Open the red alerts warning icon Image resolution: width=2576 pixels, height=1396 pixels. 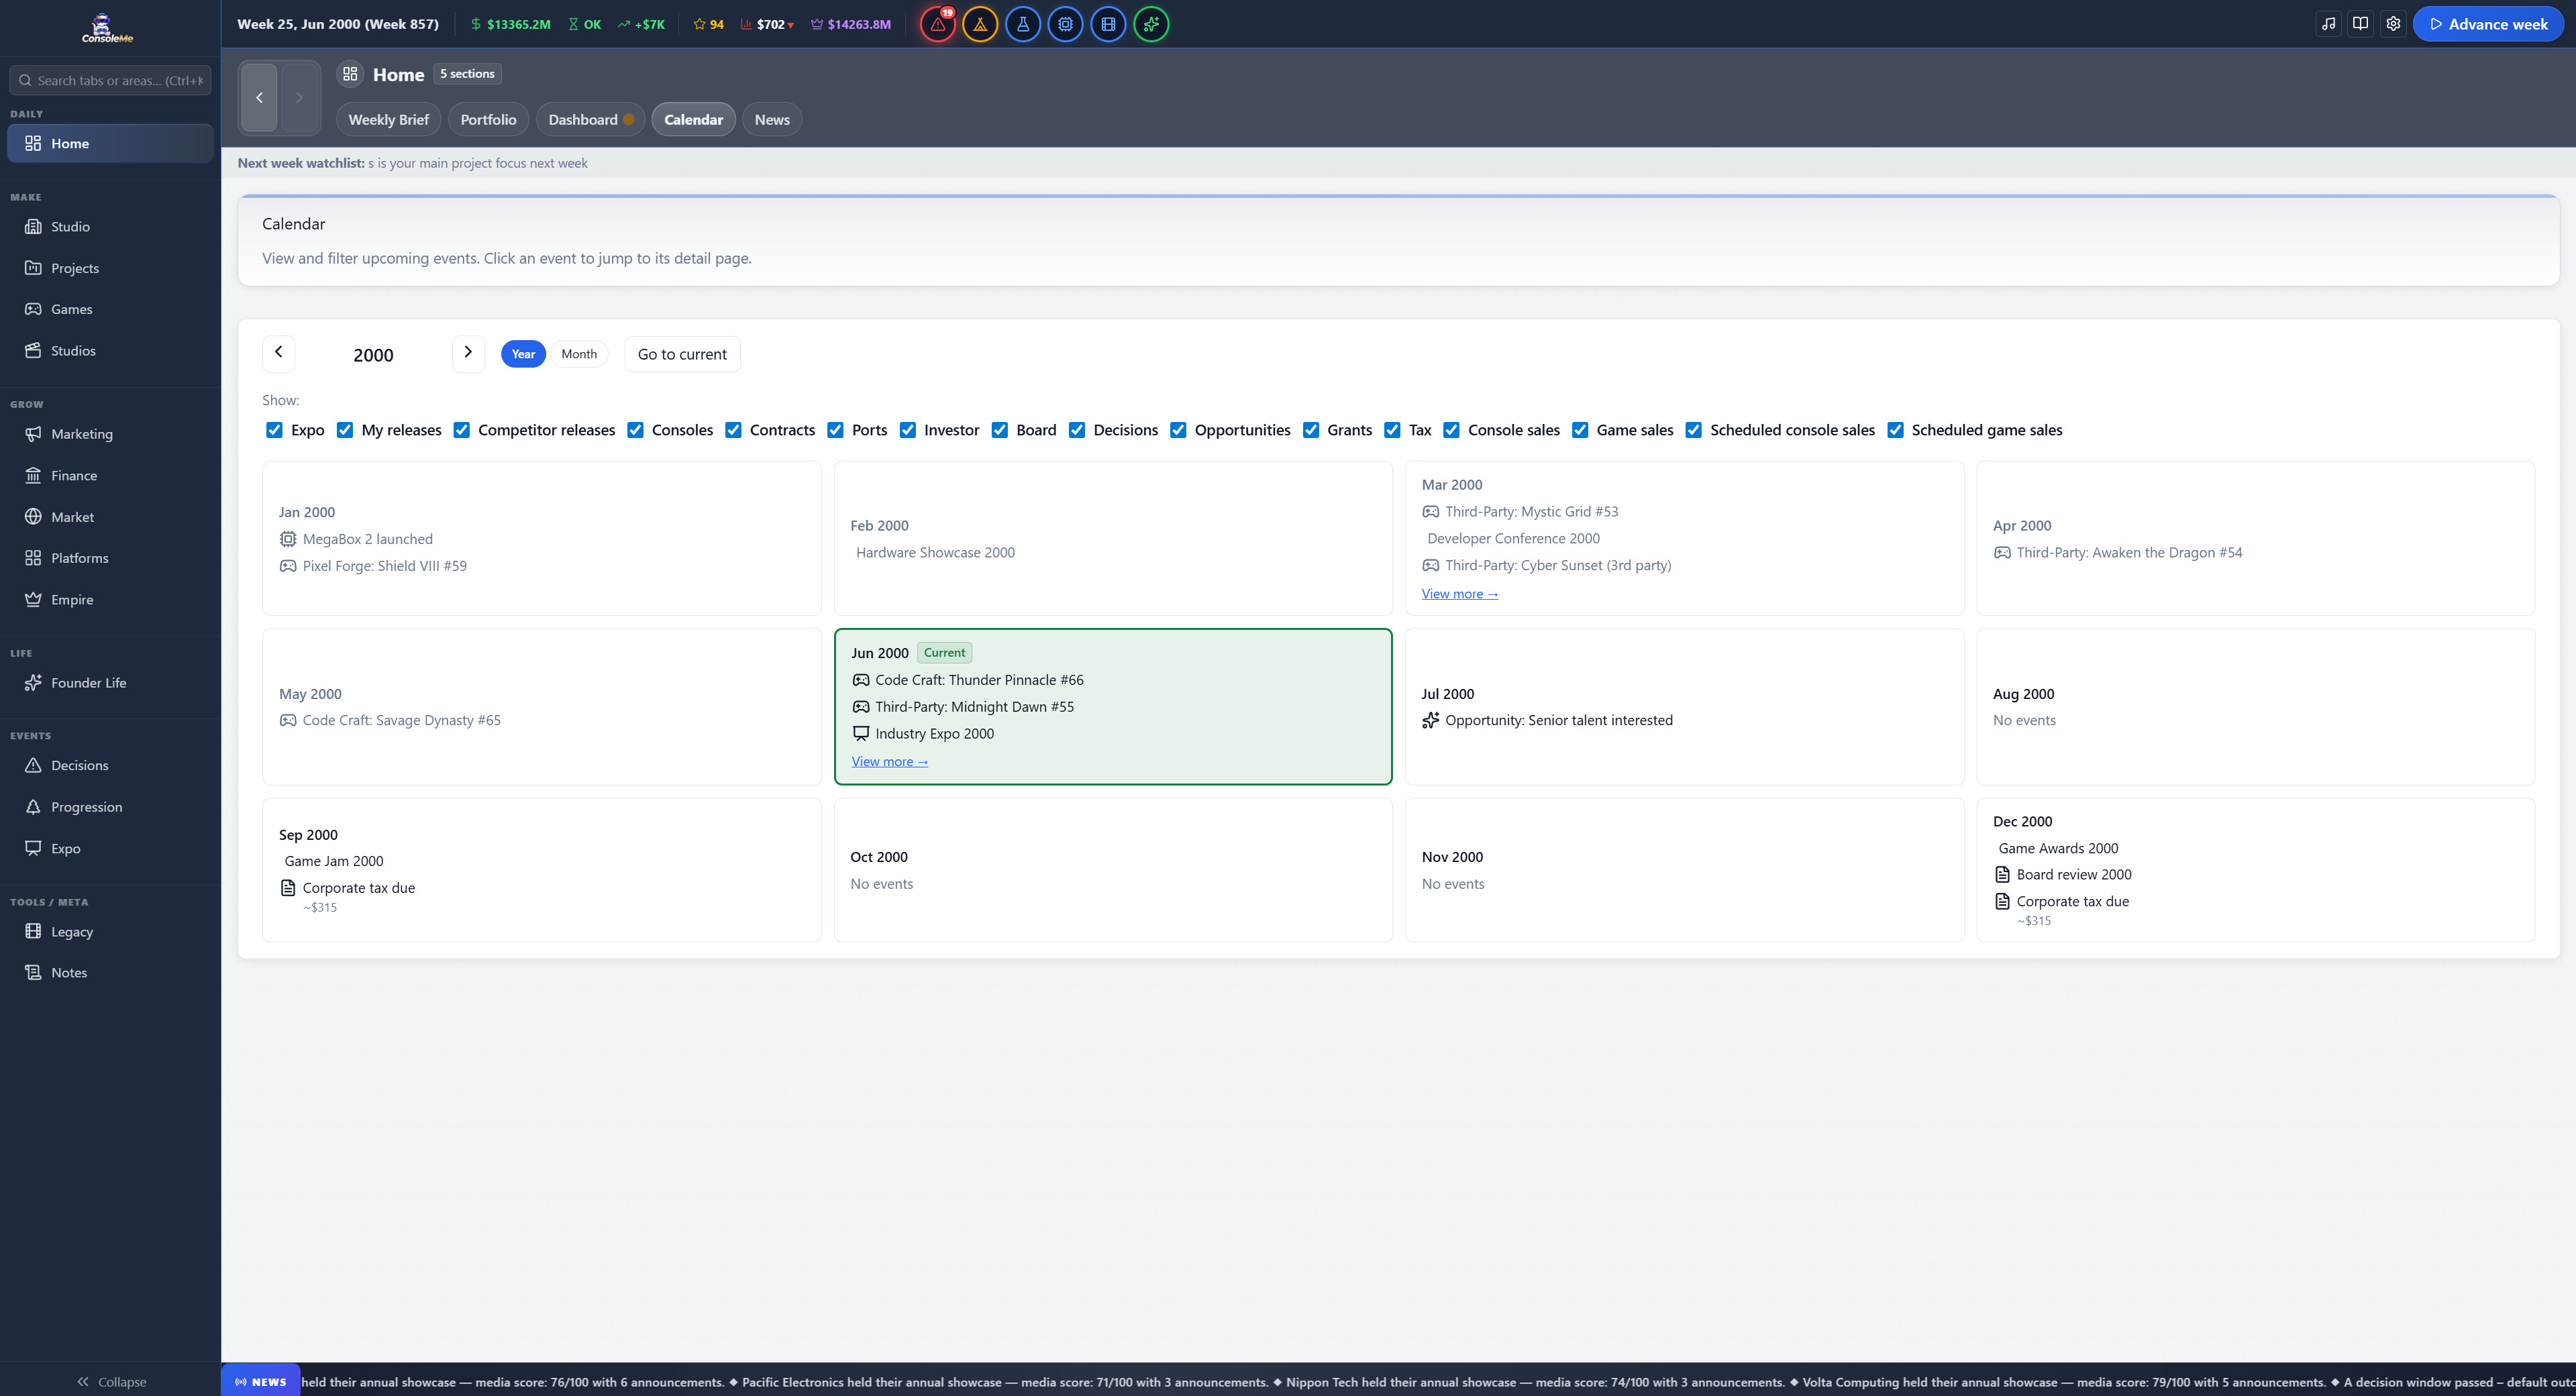click(x=937, y=24)
